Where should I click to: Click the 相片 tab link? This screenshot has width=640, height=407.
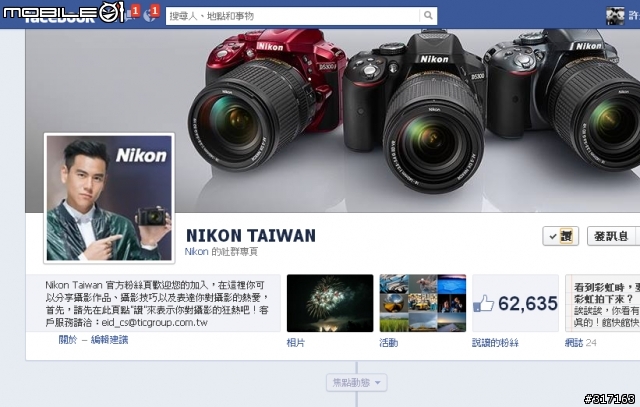tap(296, 343)
